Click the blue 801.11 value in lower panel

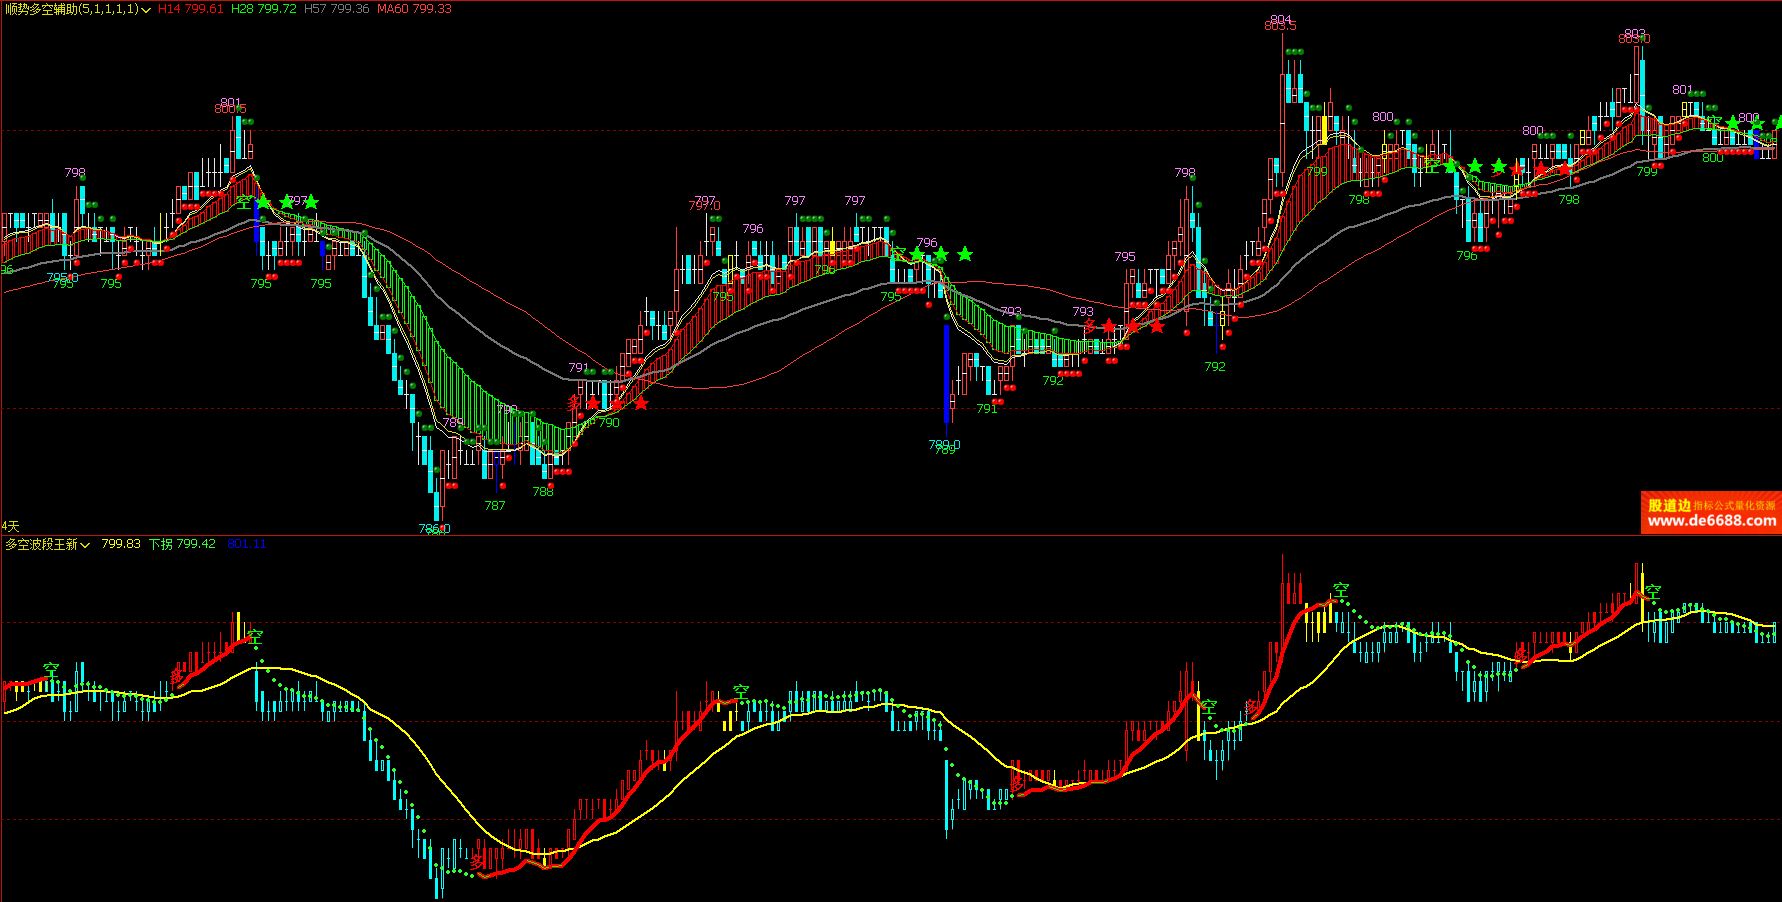point(246,544)
